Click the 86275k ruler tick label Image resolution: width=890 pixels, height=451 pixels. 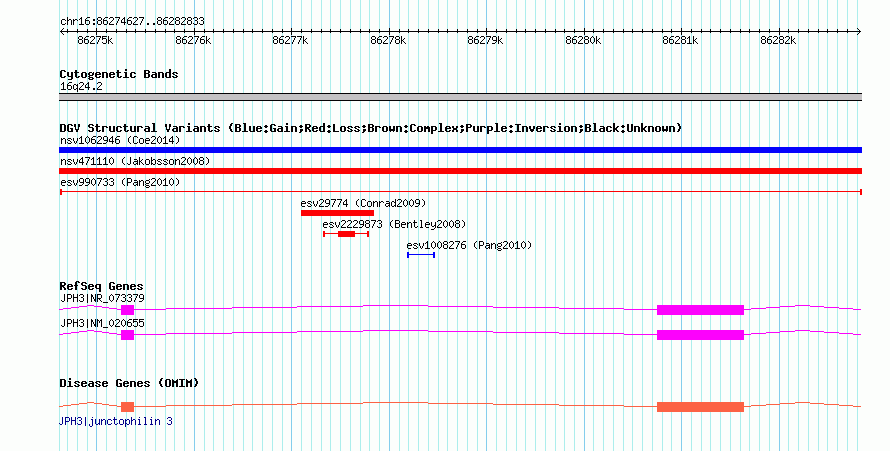[x=95, y=40]
